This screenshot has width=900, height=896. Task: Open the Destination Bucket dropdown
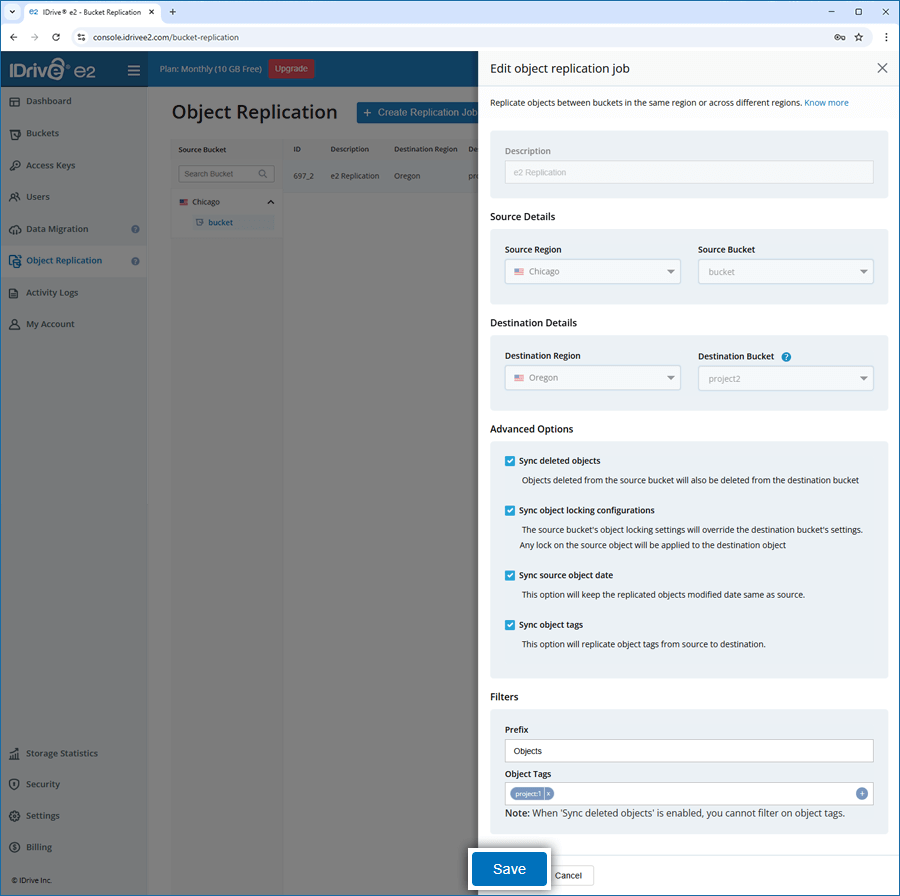coord(785,379)
